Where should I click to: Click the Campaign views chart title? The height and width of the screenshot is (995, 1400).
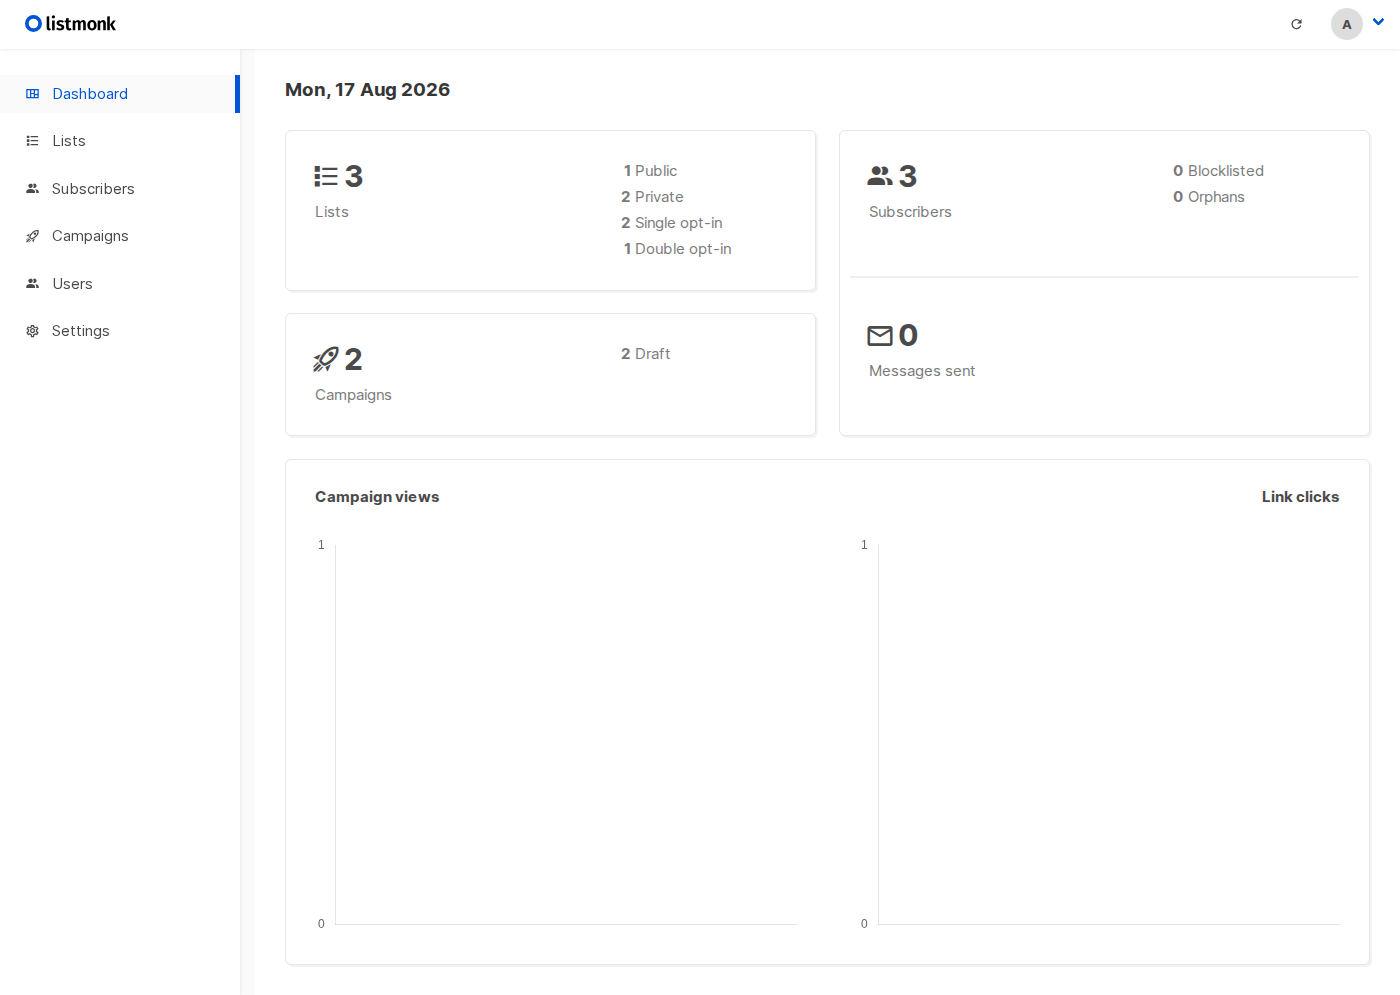click(x=377, y=497)
